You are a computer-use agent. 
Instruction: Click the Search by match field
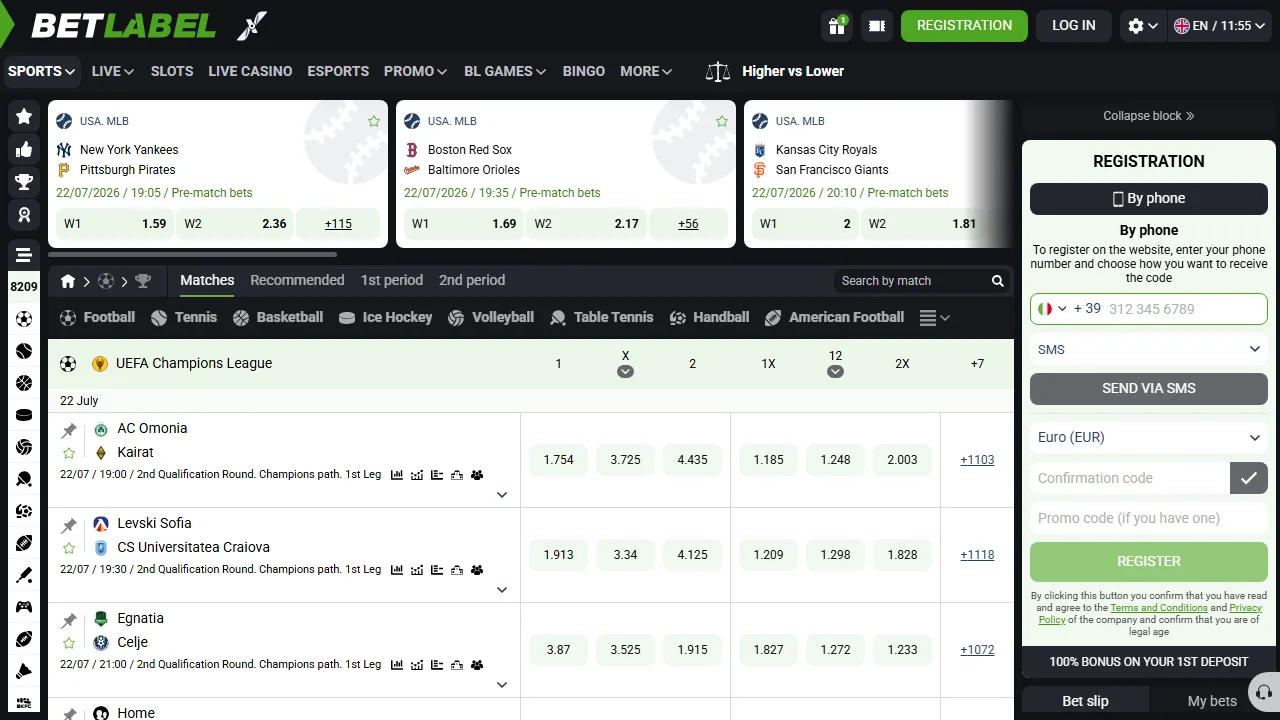pyautogui.click(x=912, y=281)
